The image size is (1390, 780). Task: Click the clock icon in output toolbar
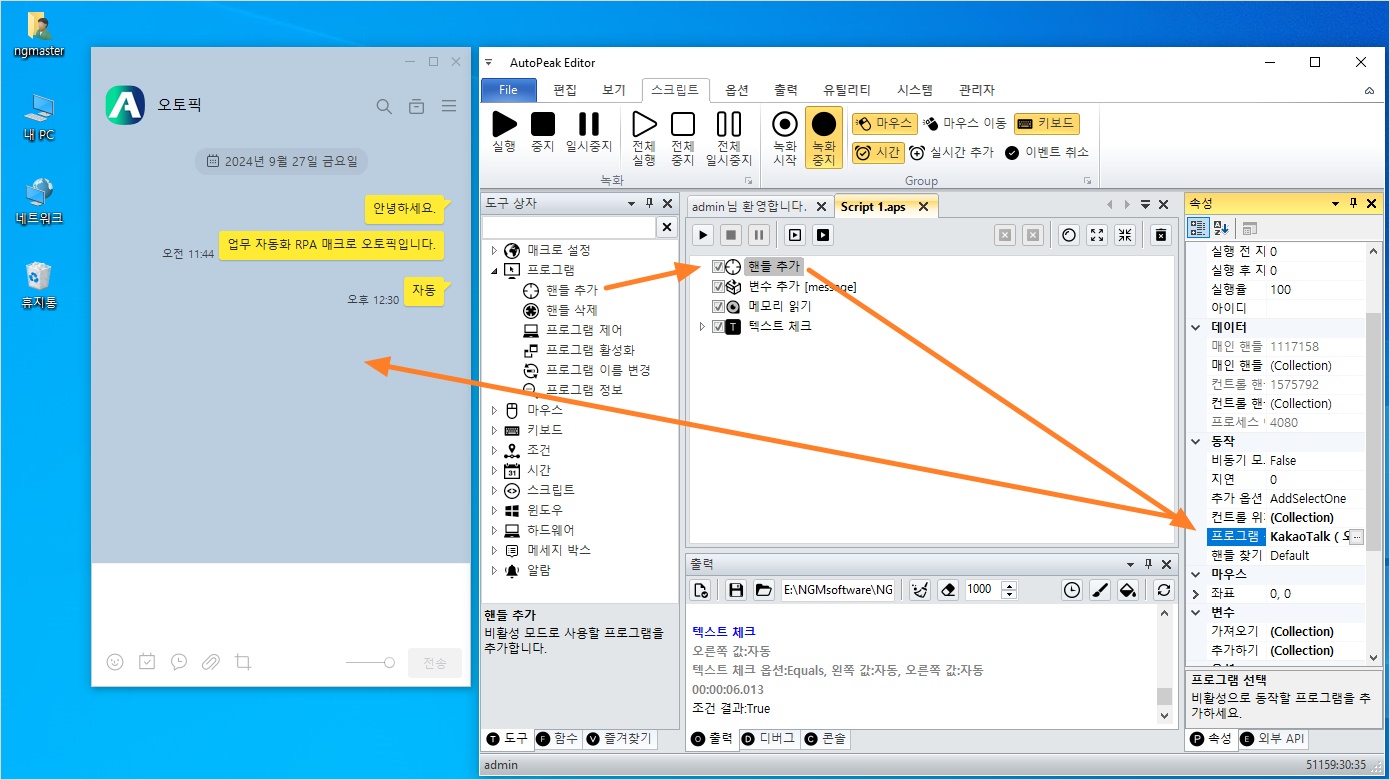point(1072,590)
